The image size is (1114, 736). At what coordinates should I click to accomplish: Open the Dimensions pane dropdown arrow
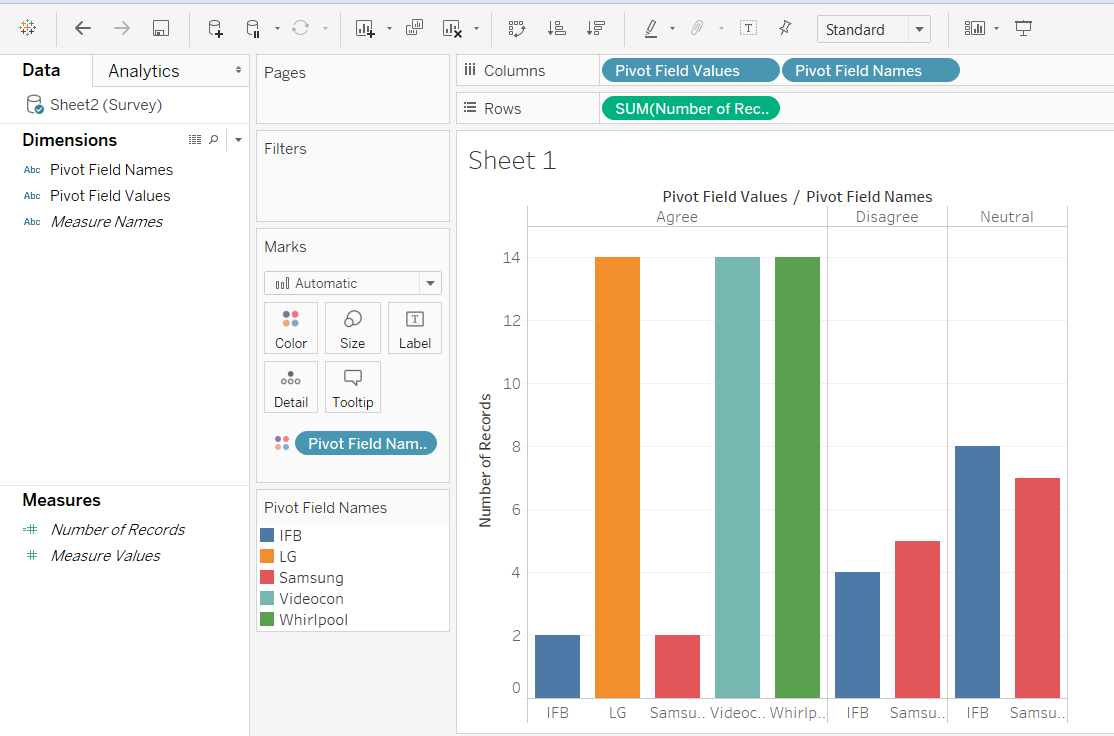[x=238, y=140]
